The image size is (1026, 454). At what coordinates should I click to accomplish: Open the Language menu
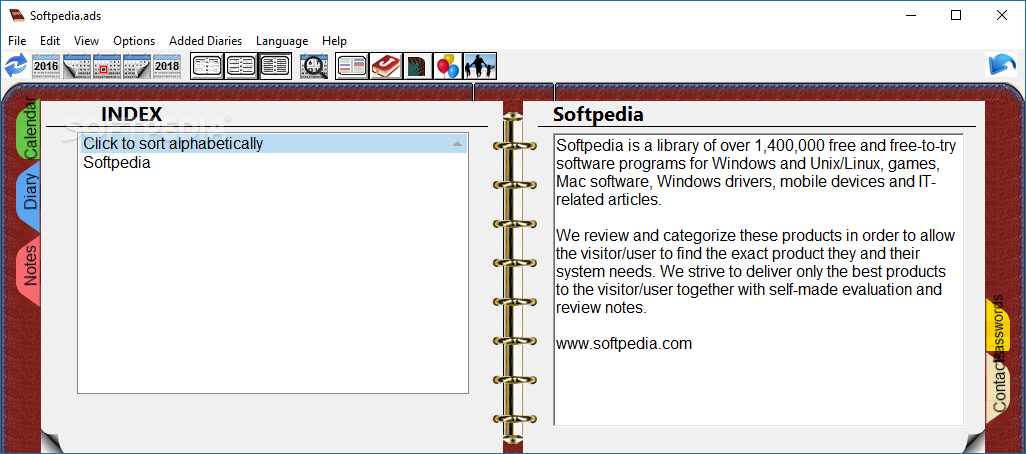coord(282,41)
